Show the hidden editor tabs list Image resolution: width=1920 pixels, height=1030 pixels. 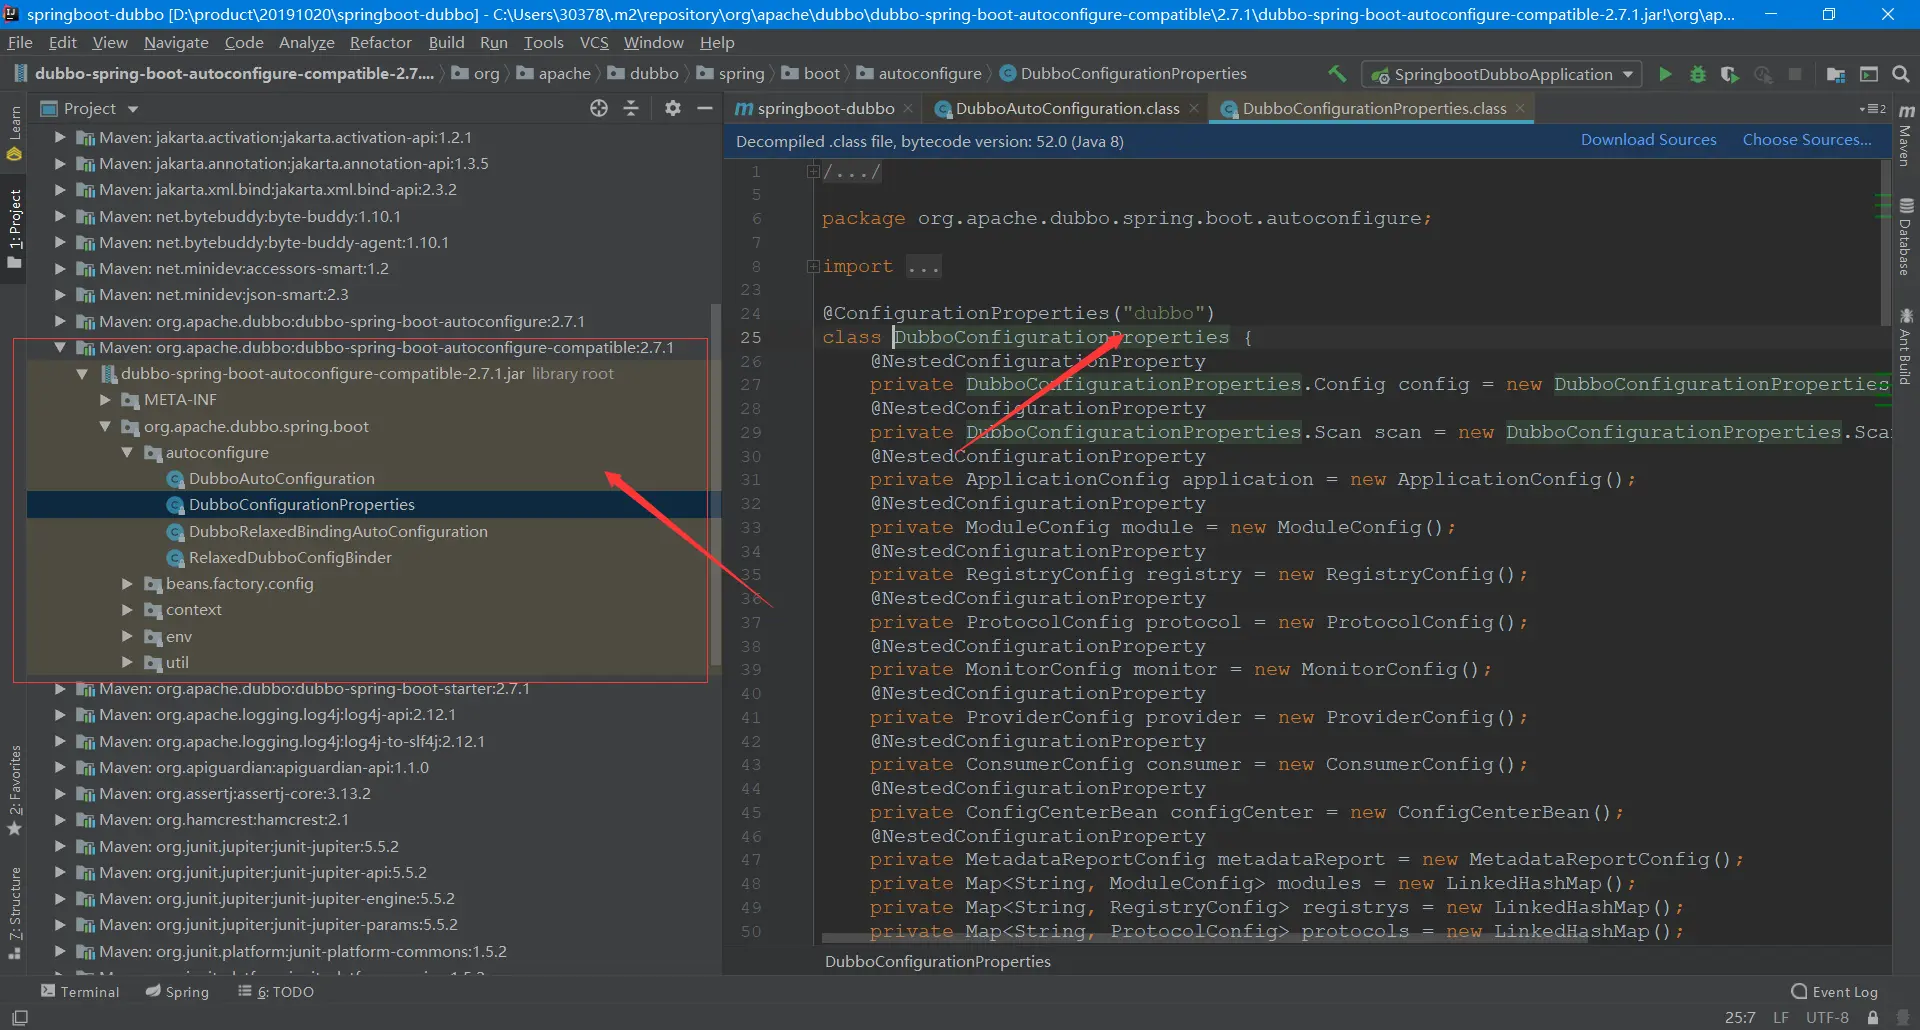point(1873,108)
